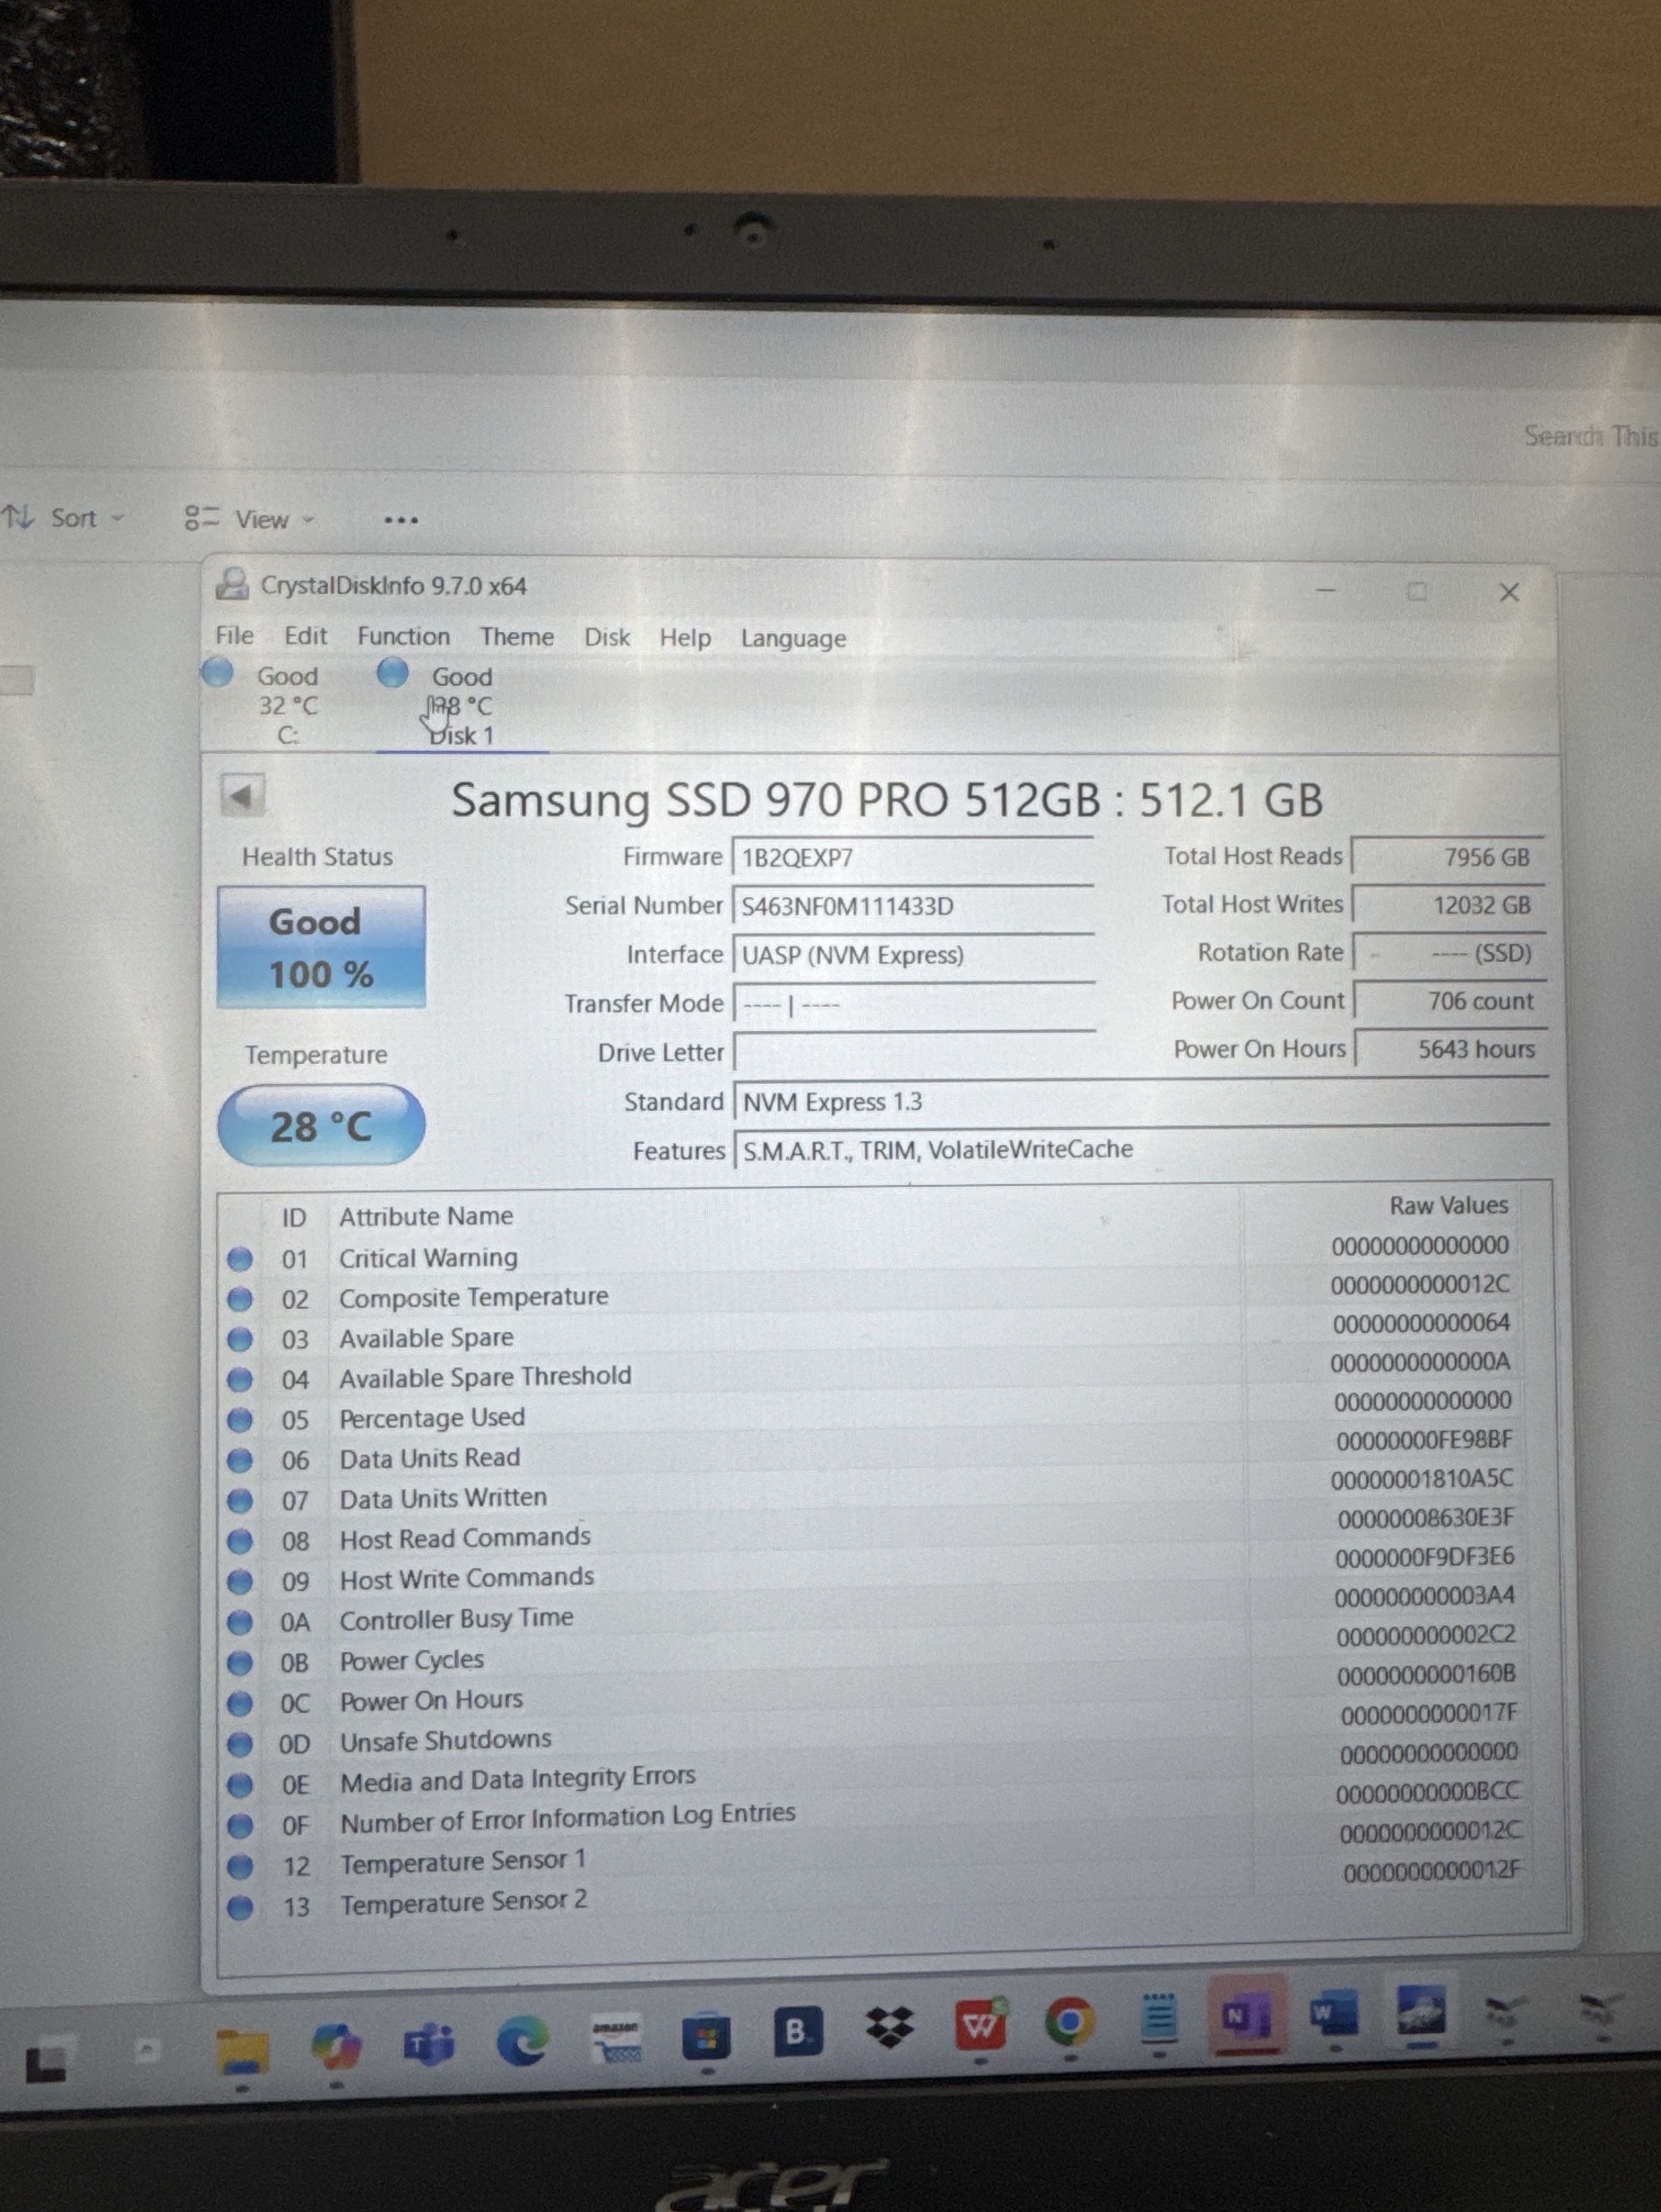
Task: Click the Raw Values column header
Action: (x=1448, y=1205)
